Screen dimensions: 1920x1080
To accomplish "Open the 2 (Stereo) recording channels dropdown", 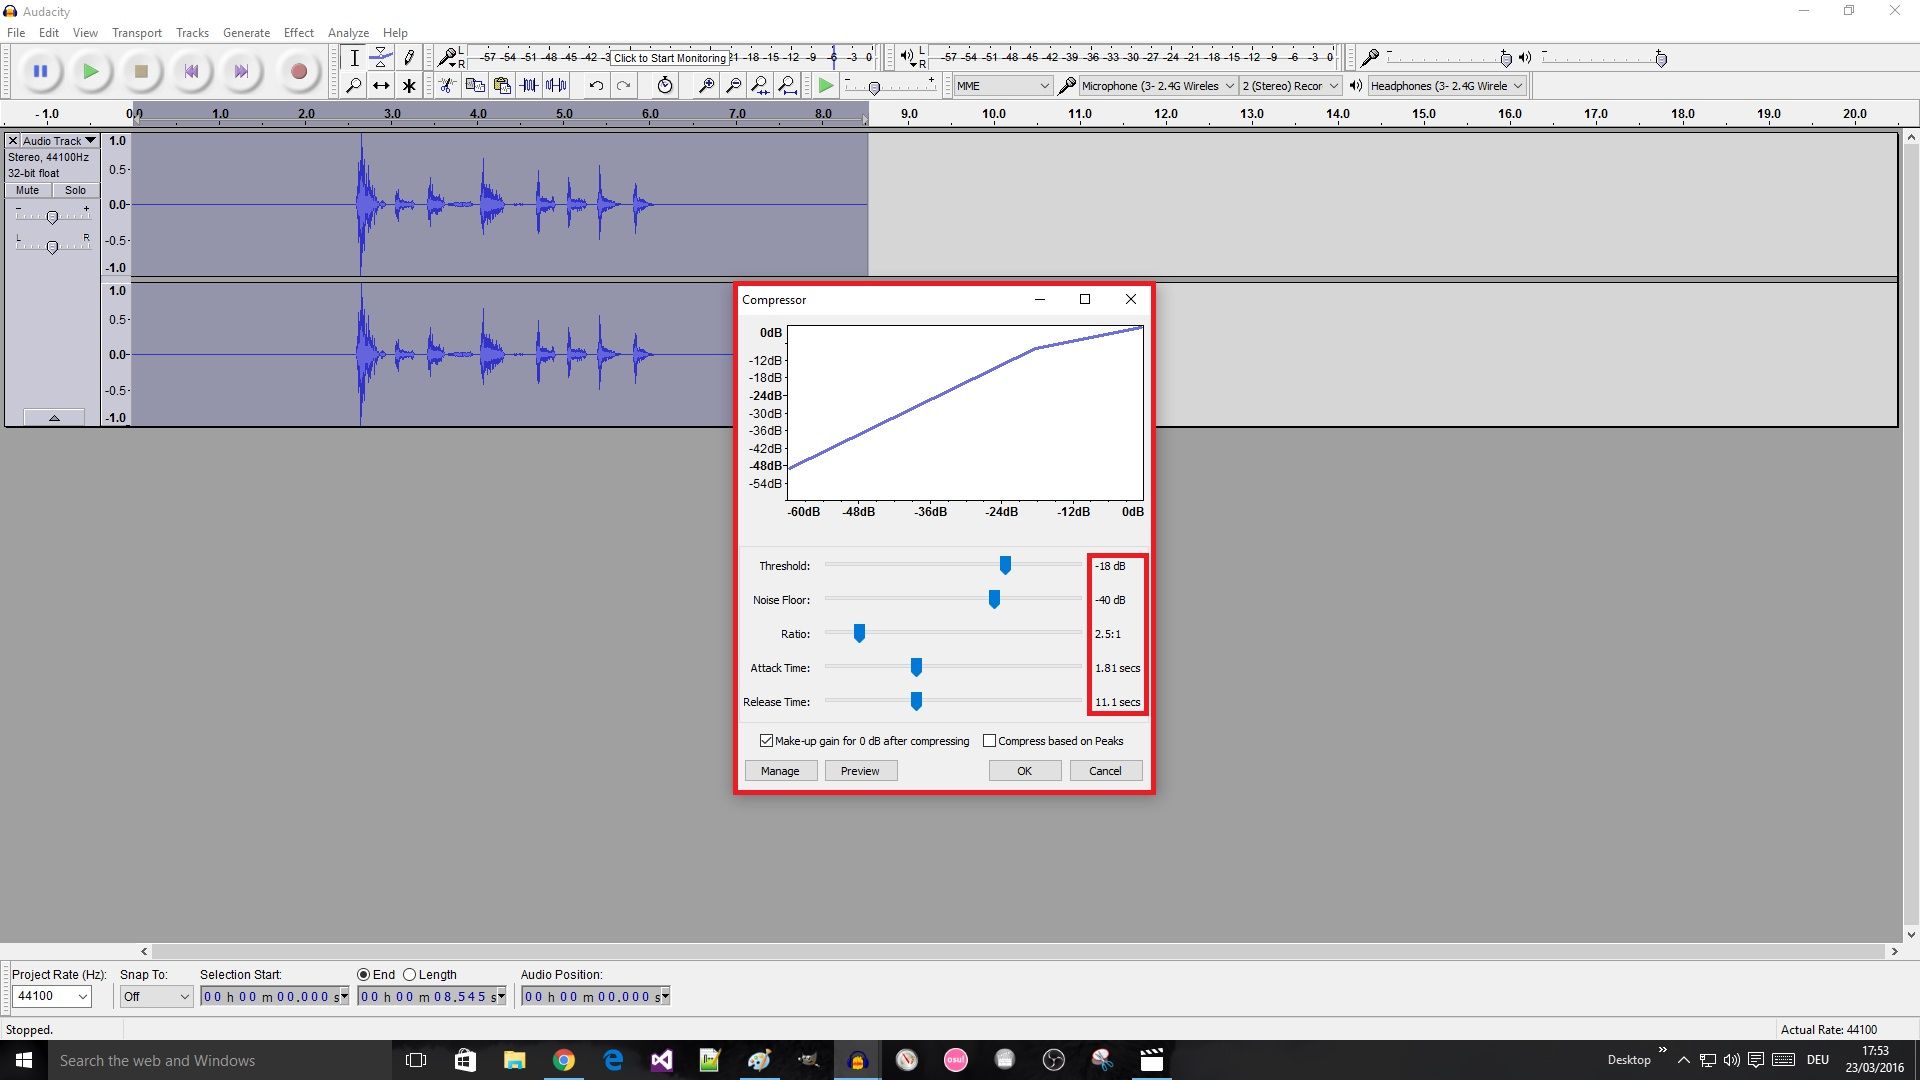I will click(x=1290, y=86).
